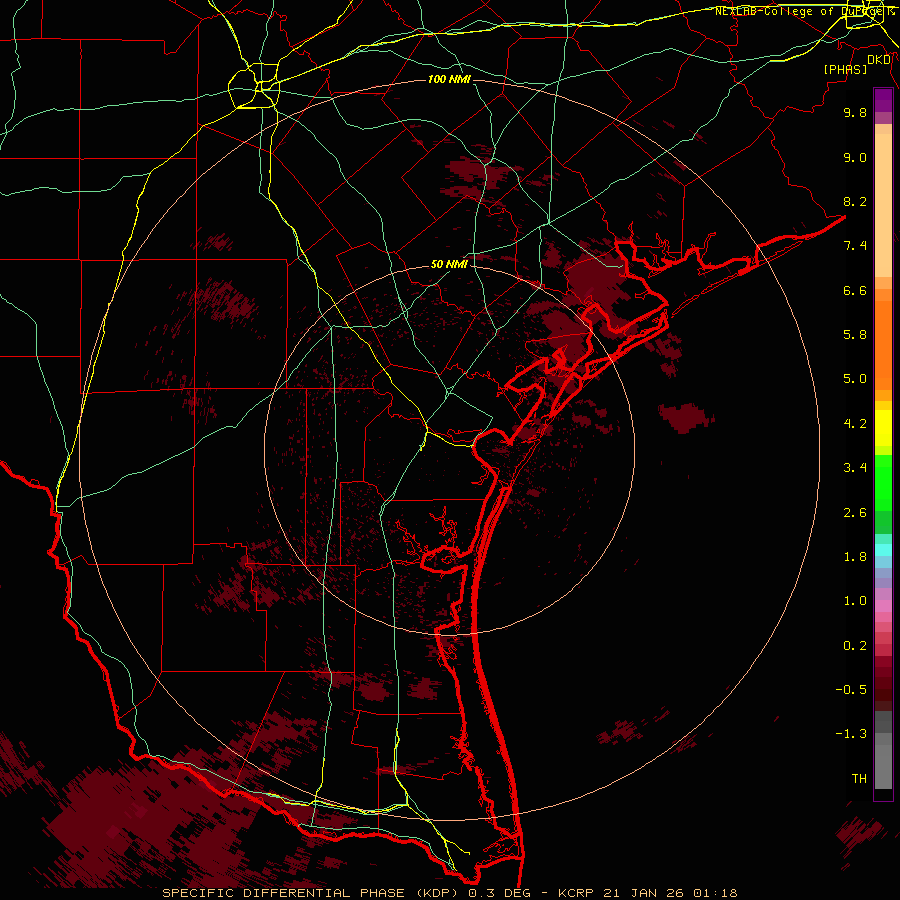Click the "9.0" color scale value
The width and height of the screenshot is (900, 900).
pyautogui.click(x=855, y=157)
